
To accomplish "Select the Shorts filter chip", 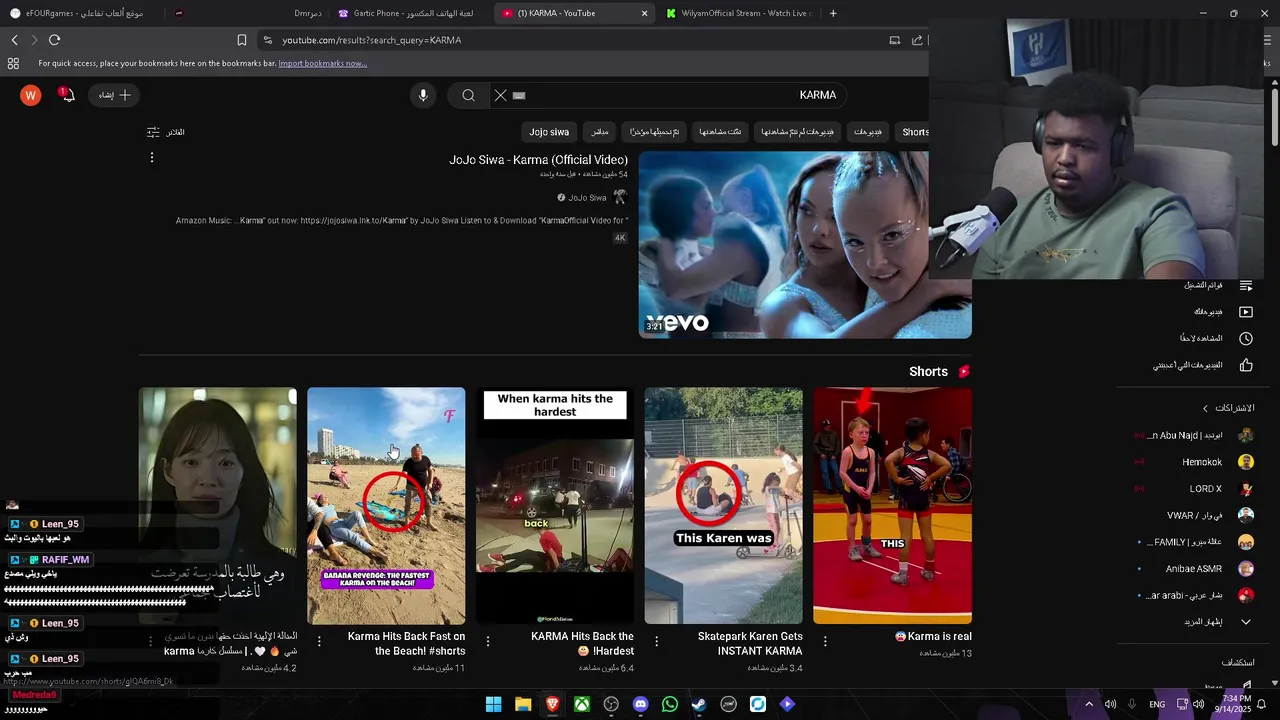I will tap(914, 132).
